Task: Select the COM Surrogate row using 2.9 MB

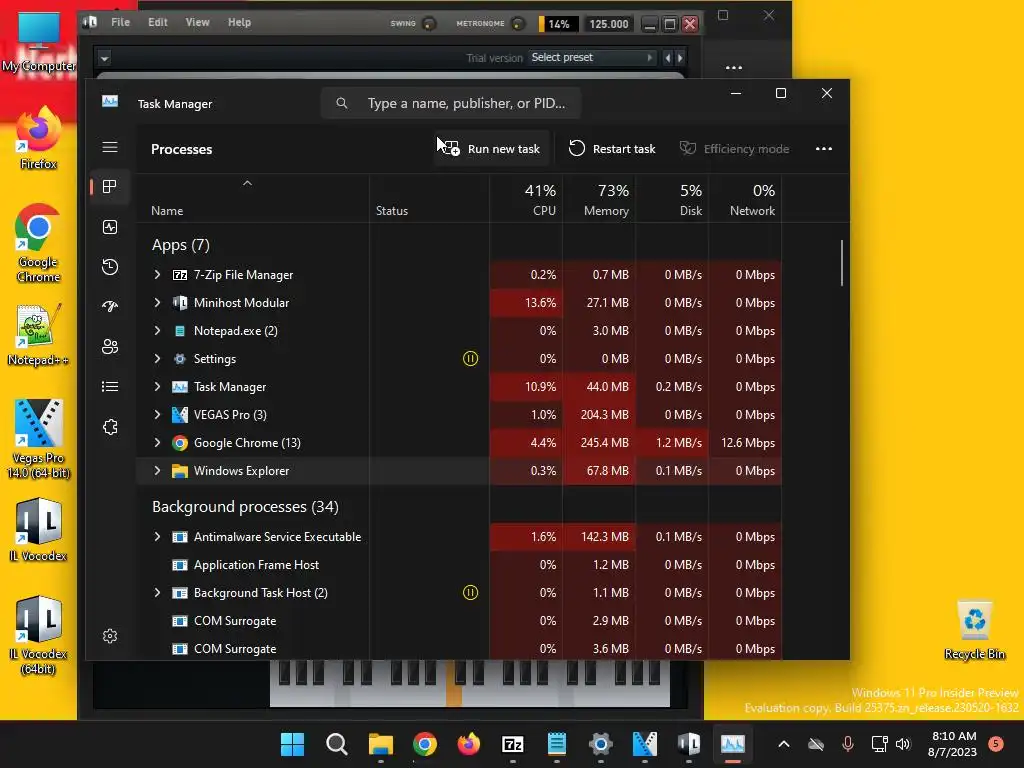Action: 459,620
